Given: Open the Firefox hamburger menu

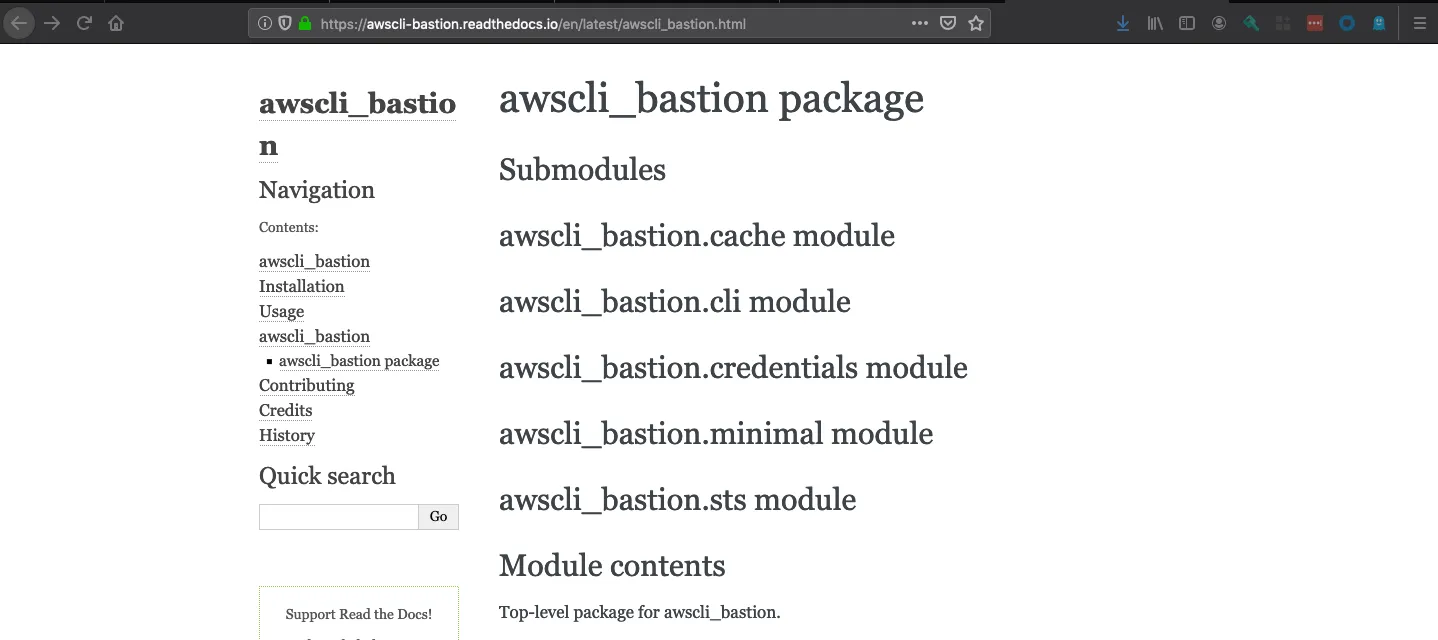Looking at the screenshot, I should (x=1419, y=23).
